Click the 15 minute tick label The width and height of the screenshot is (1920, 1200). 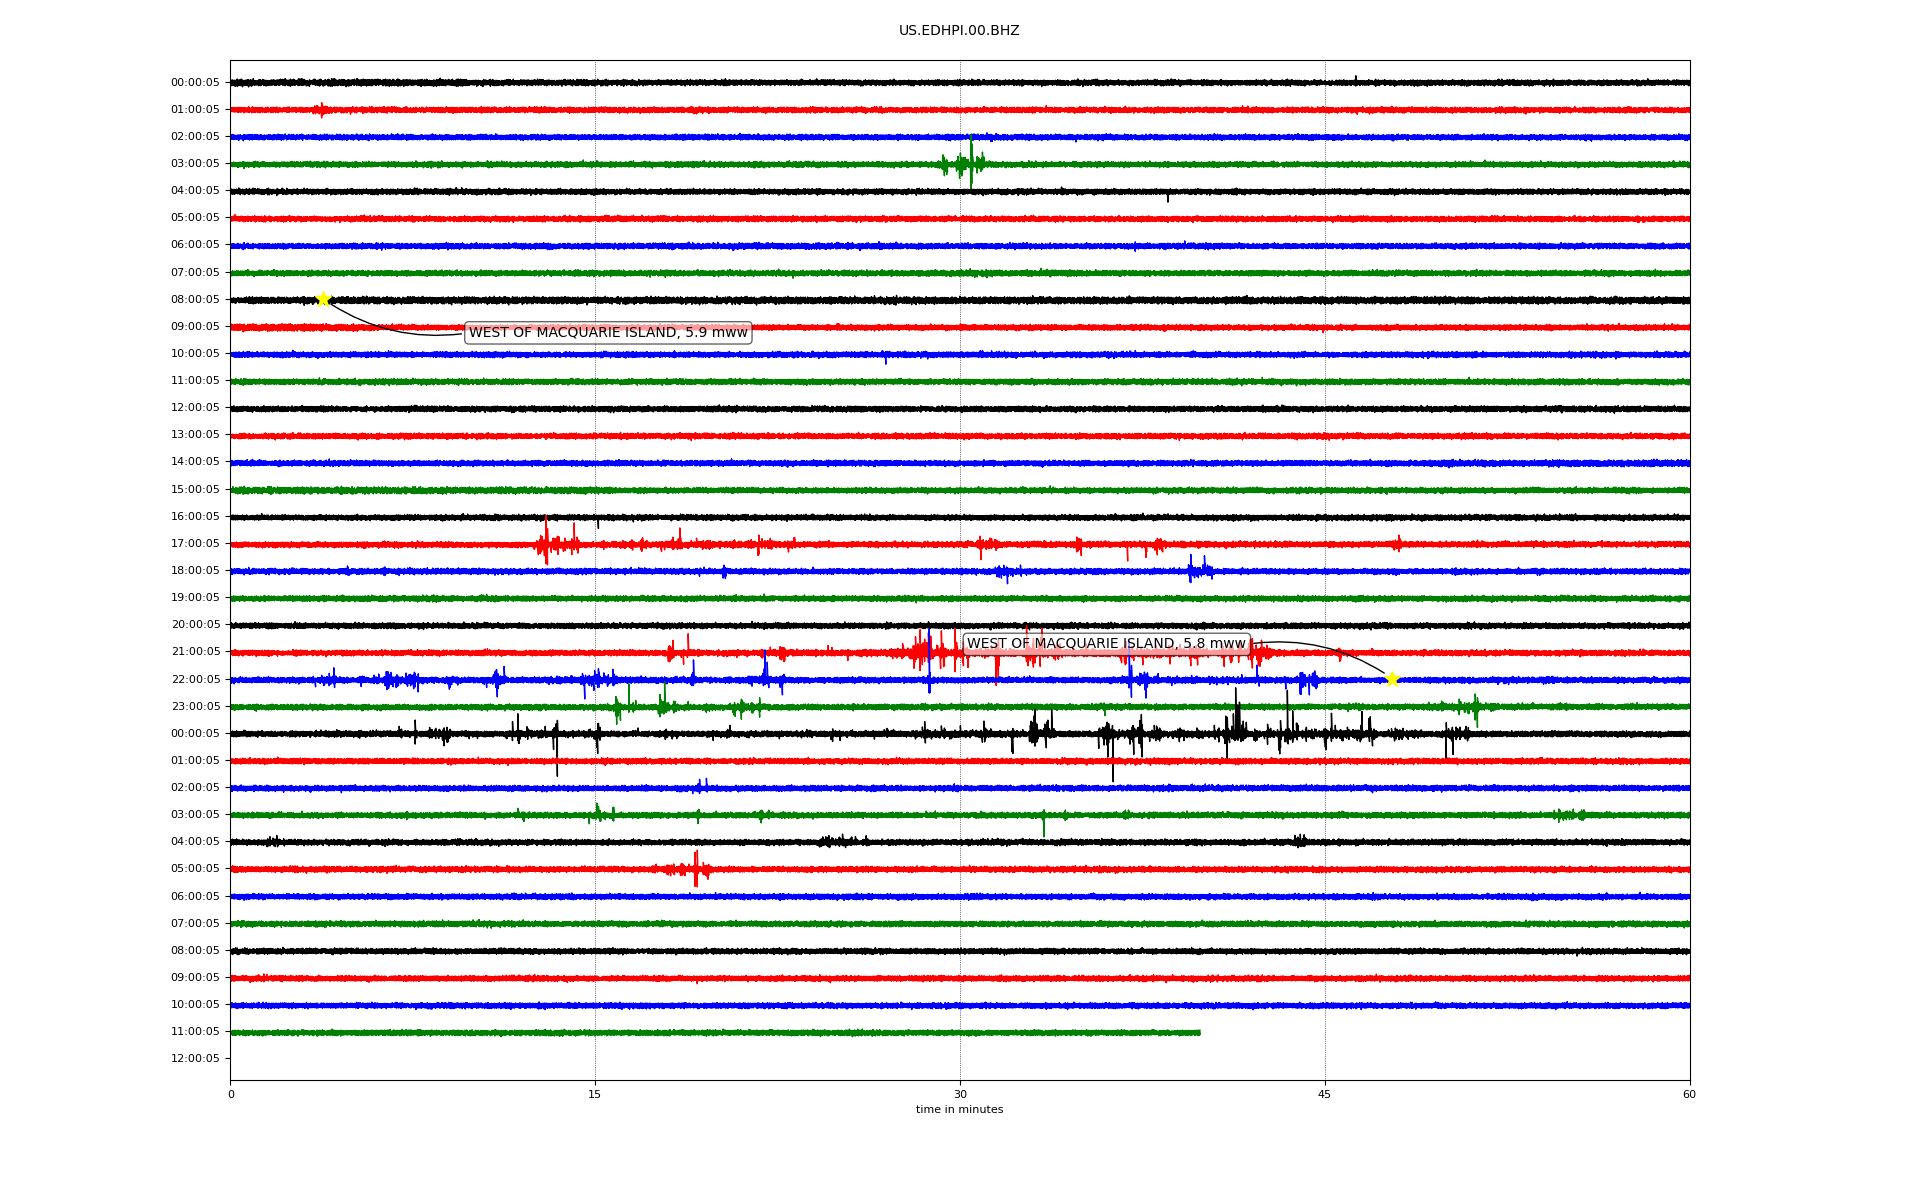(595, 1094)
